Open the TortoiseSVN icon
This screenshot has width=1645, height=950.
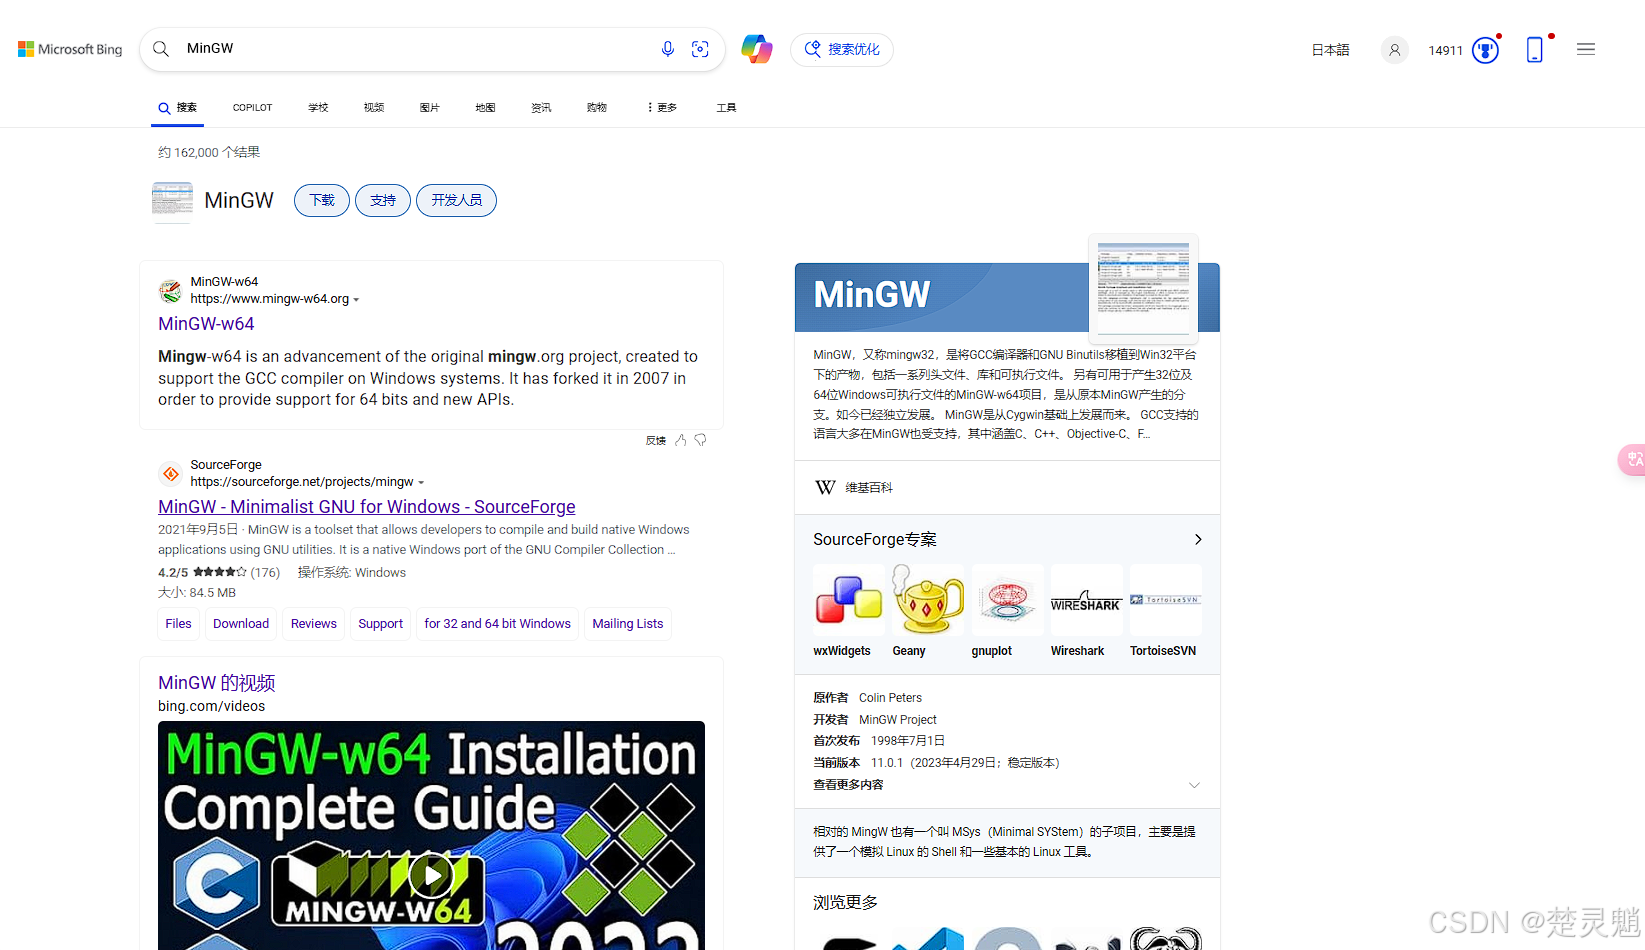(x=1165, y=600)
